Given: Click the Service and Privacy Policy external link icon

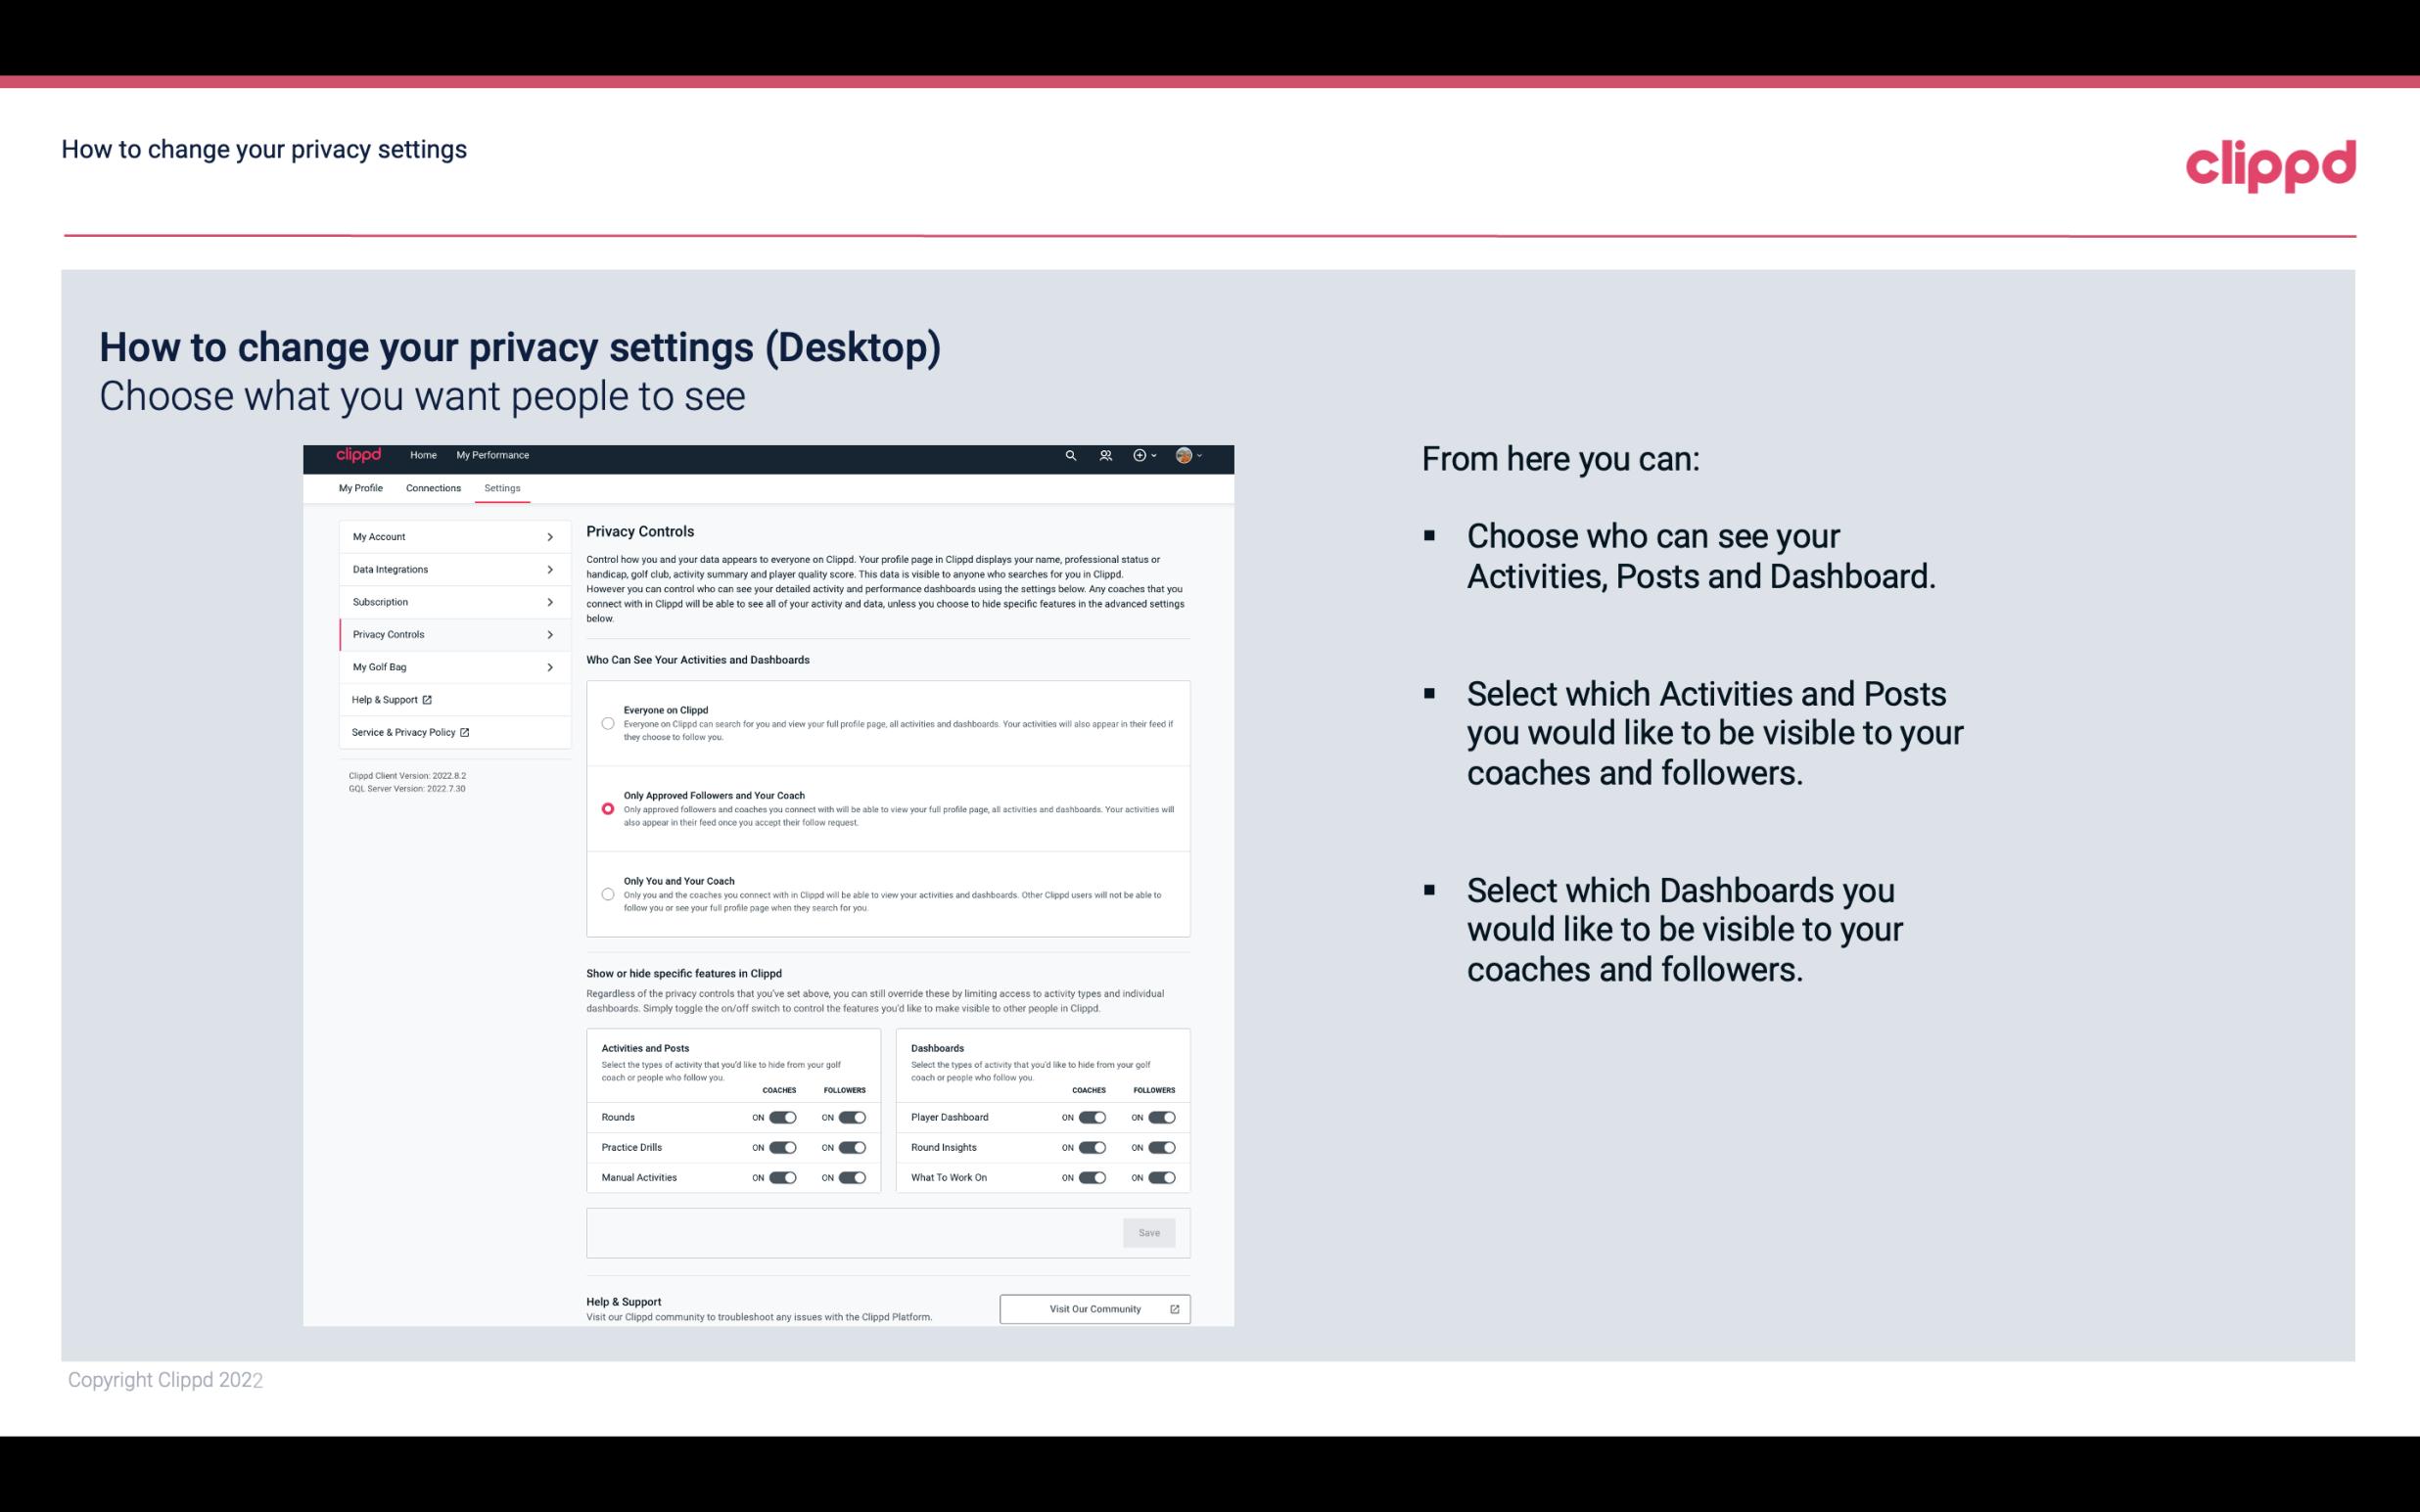Looking at the screenshot, I should point(465,732).
